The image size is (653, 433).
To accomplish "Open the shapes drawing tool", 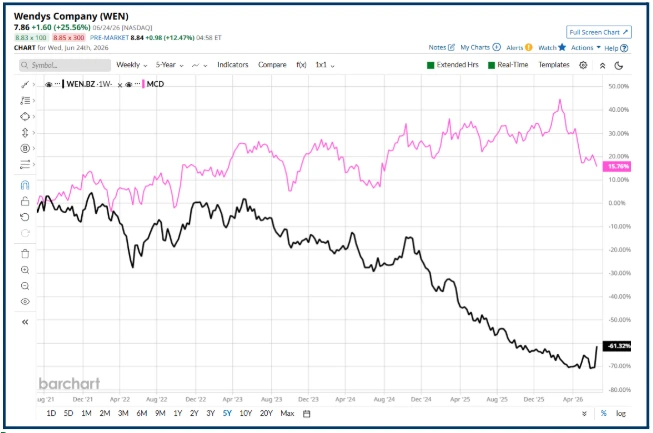I will [x=25, y=117].
